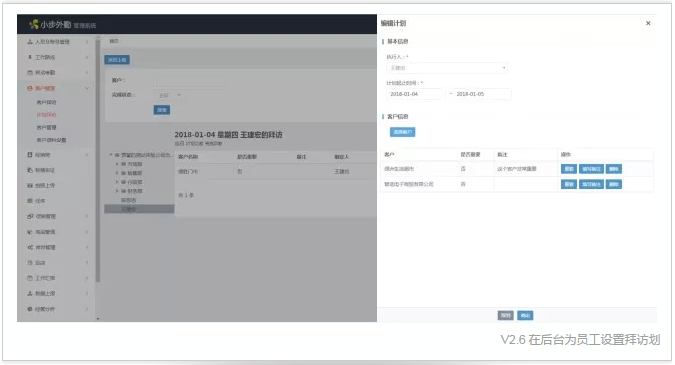Open the 执行人 dropdown in edit panel
Viewport: 675px width, 365px height.
pos(447,68)
